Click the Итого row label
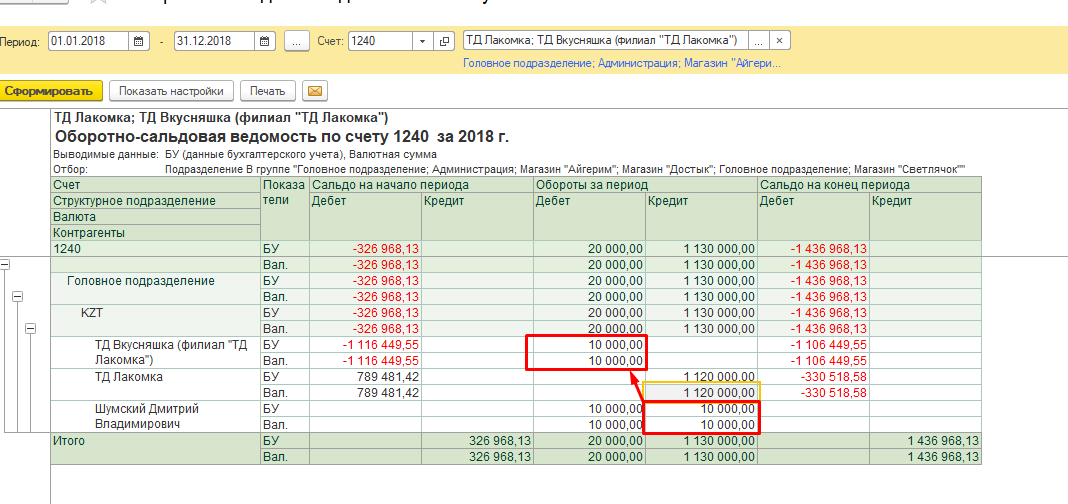Viewport: 1068px width, 504px height. tap(69, 441)
